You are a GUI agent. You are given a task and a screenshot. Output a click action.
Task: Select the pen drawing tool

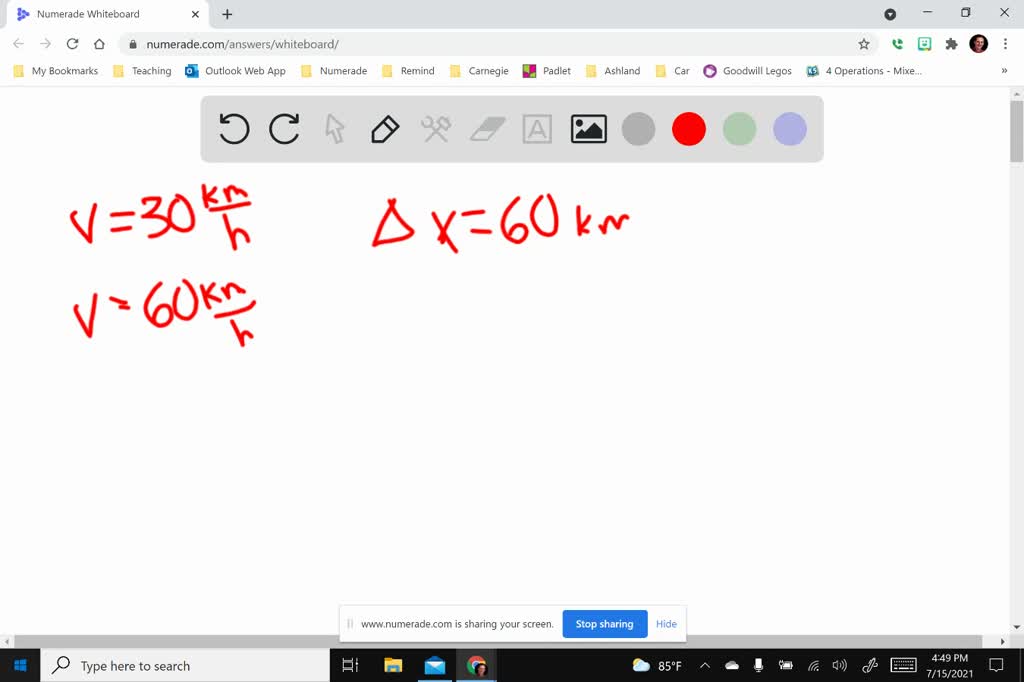point(385,128)
